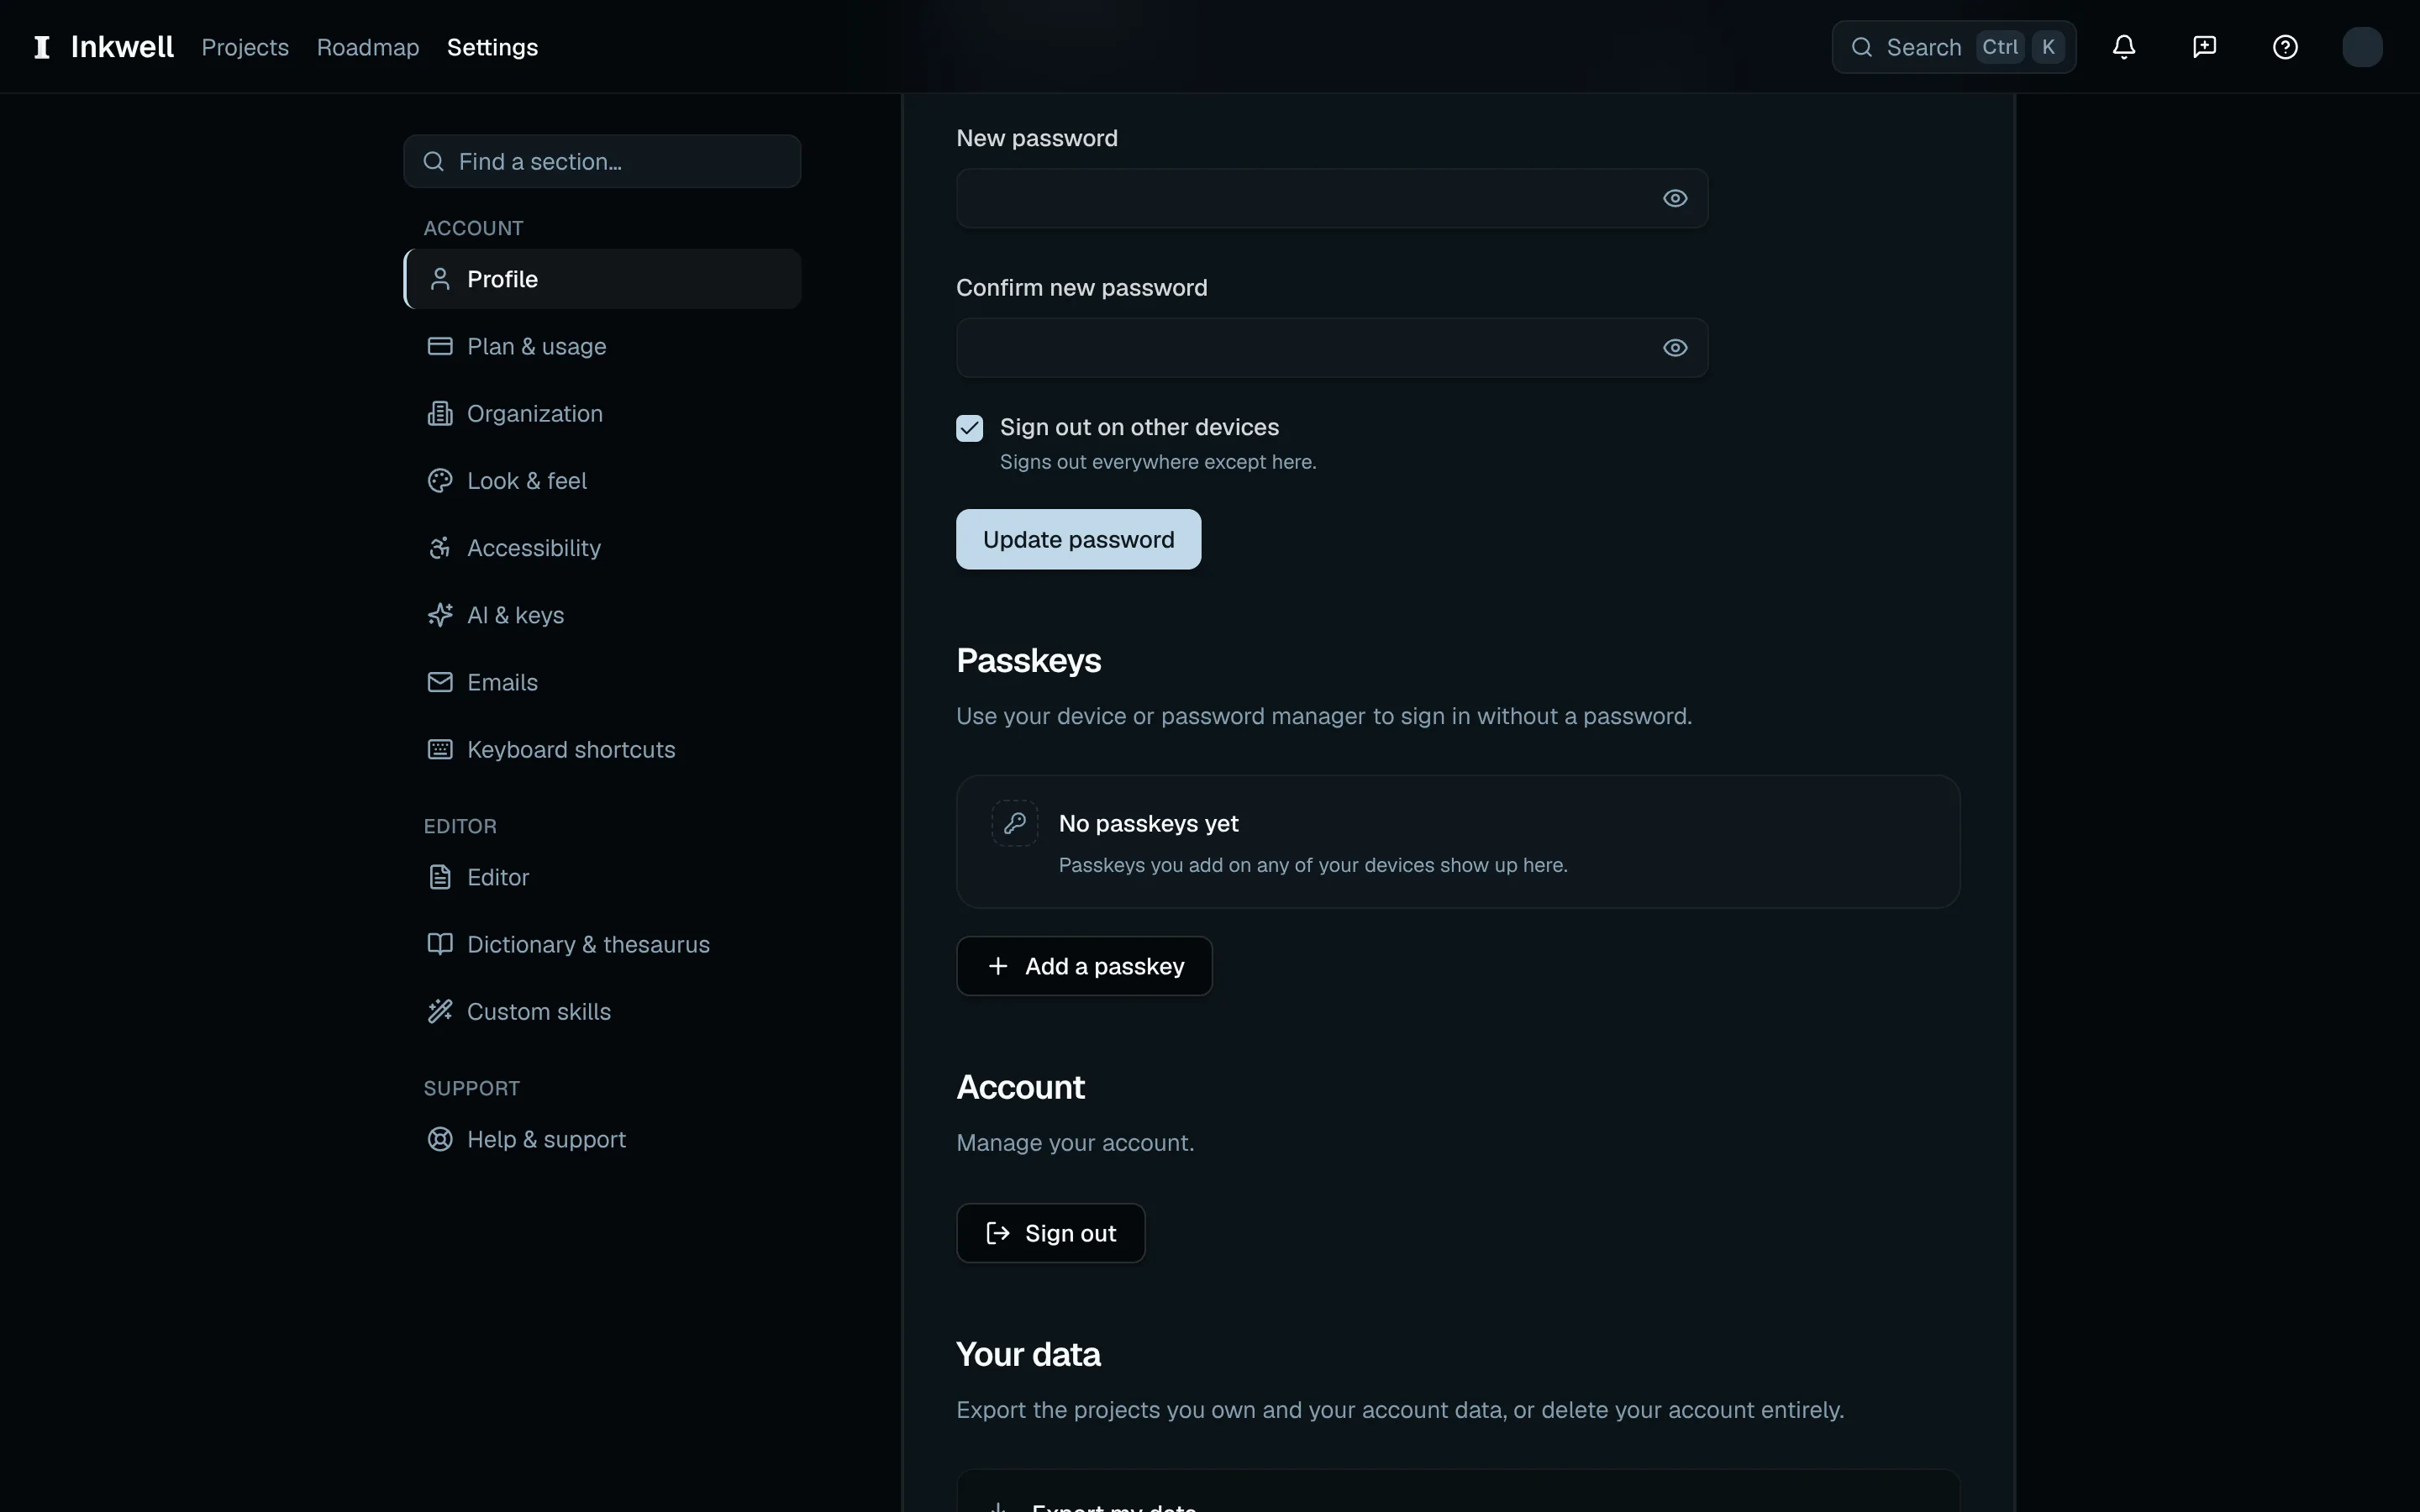Image resolution: width=2420 pixels, height=1512 pixels.
Task: Click the Look & feel palette icon
Action: (440, 481)
